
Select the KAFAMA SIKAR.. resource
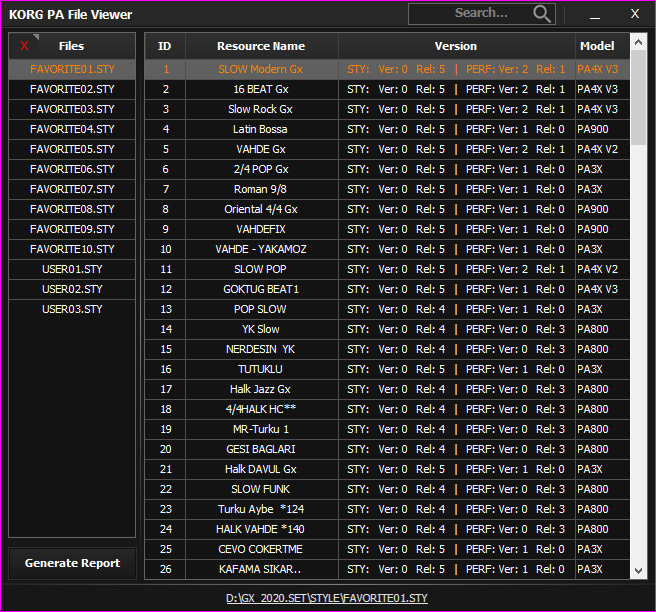[261, 569]
